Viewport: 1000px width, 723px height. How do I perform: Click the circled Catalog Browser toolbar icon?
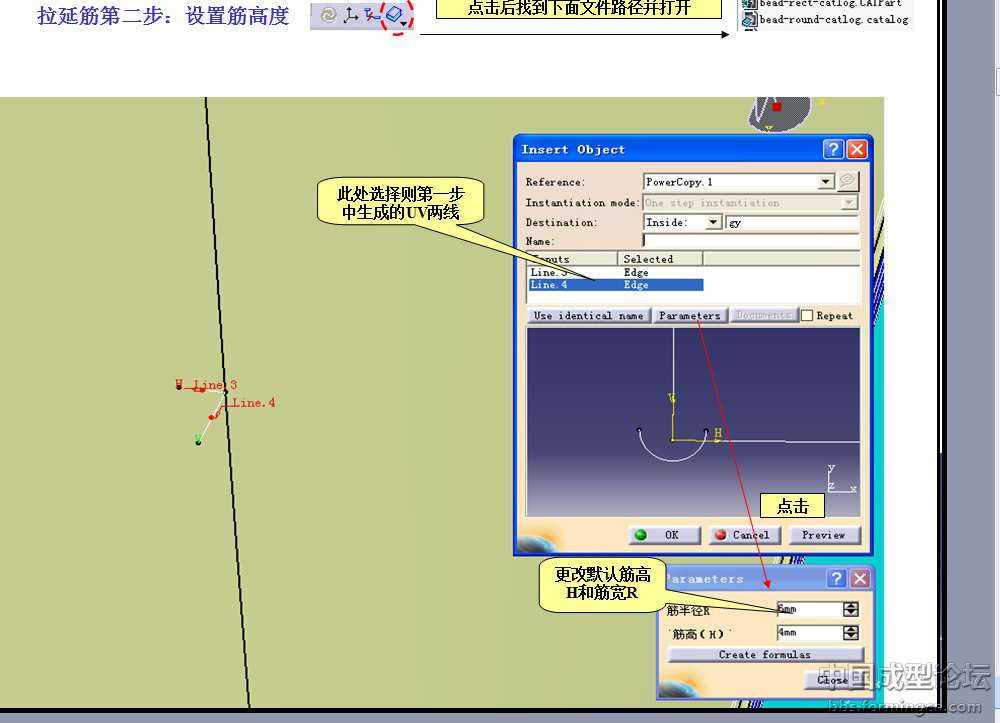[396, 15]
